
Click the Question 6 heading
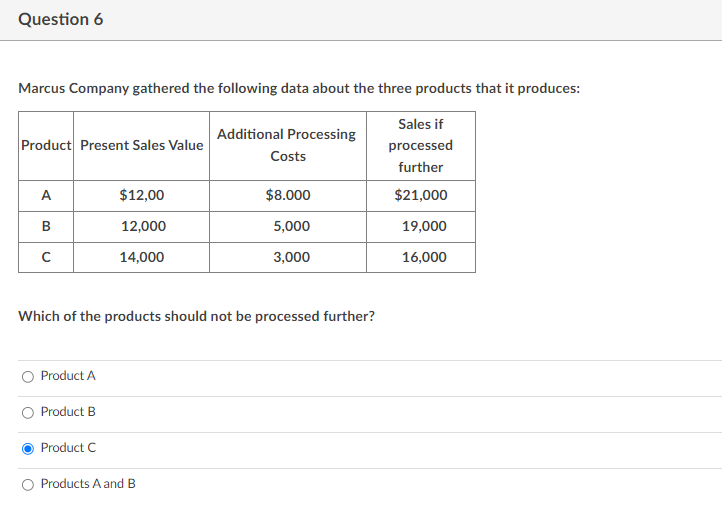(60, 19)
